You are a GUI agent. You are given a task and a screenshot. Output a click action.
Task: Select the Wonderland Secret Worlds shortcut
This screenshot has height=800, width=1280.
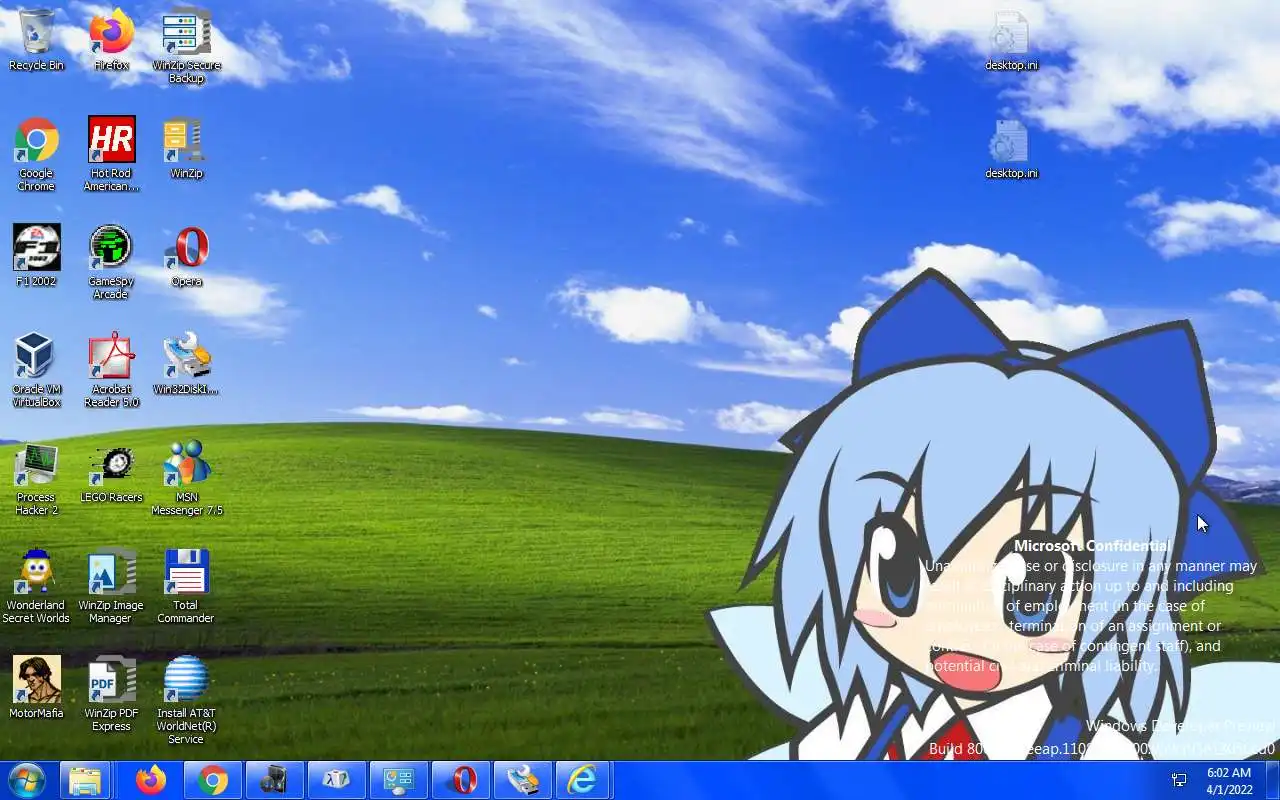coord(37,586)
